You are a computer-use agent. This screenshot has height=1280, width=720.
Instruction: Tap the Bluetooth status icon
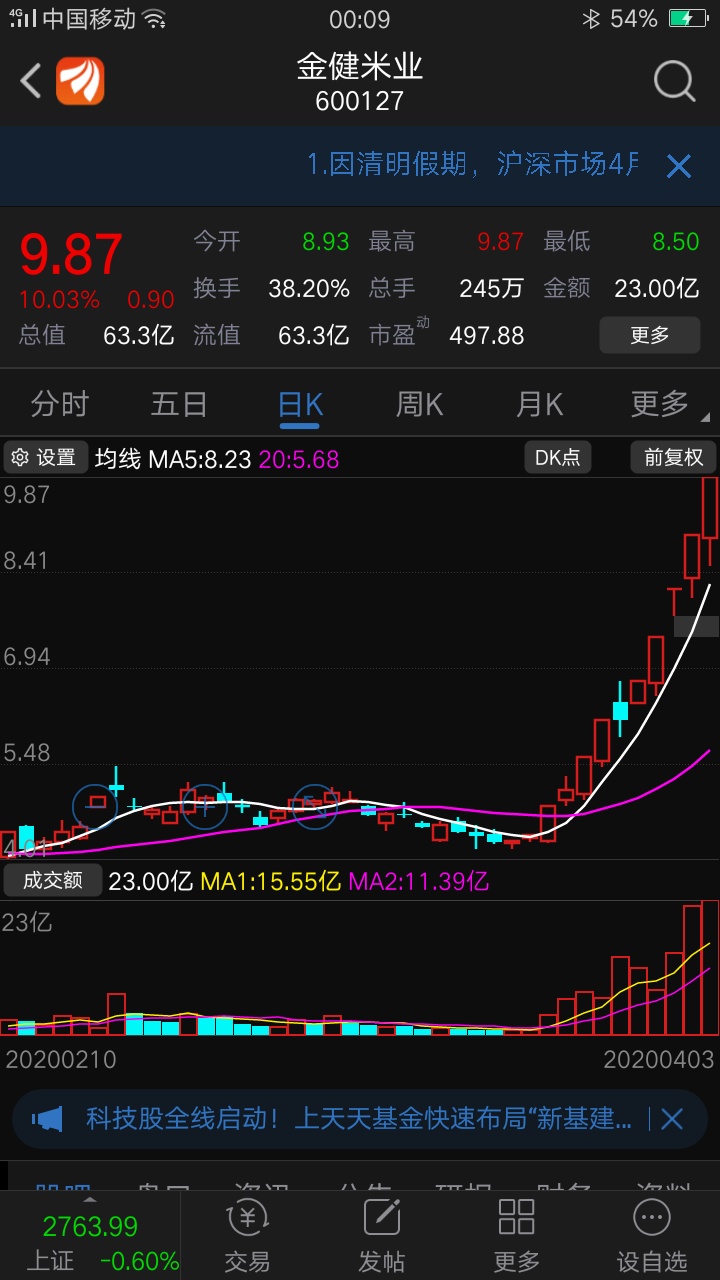(591, 19)
